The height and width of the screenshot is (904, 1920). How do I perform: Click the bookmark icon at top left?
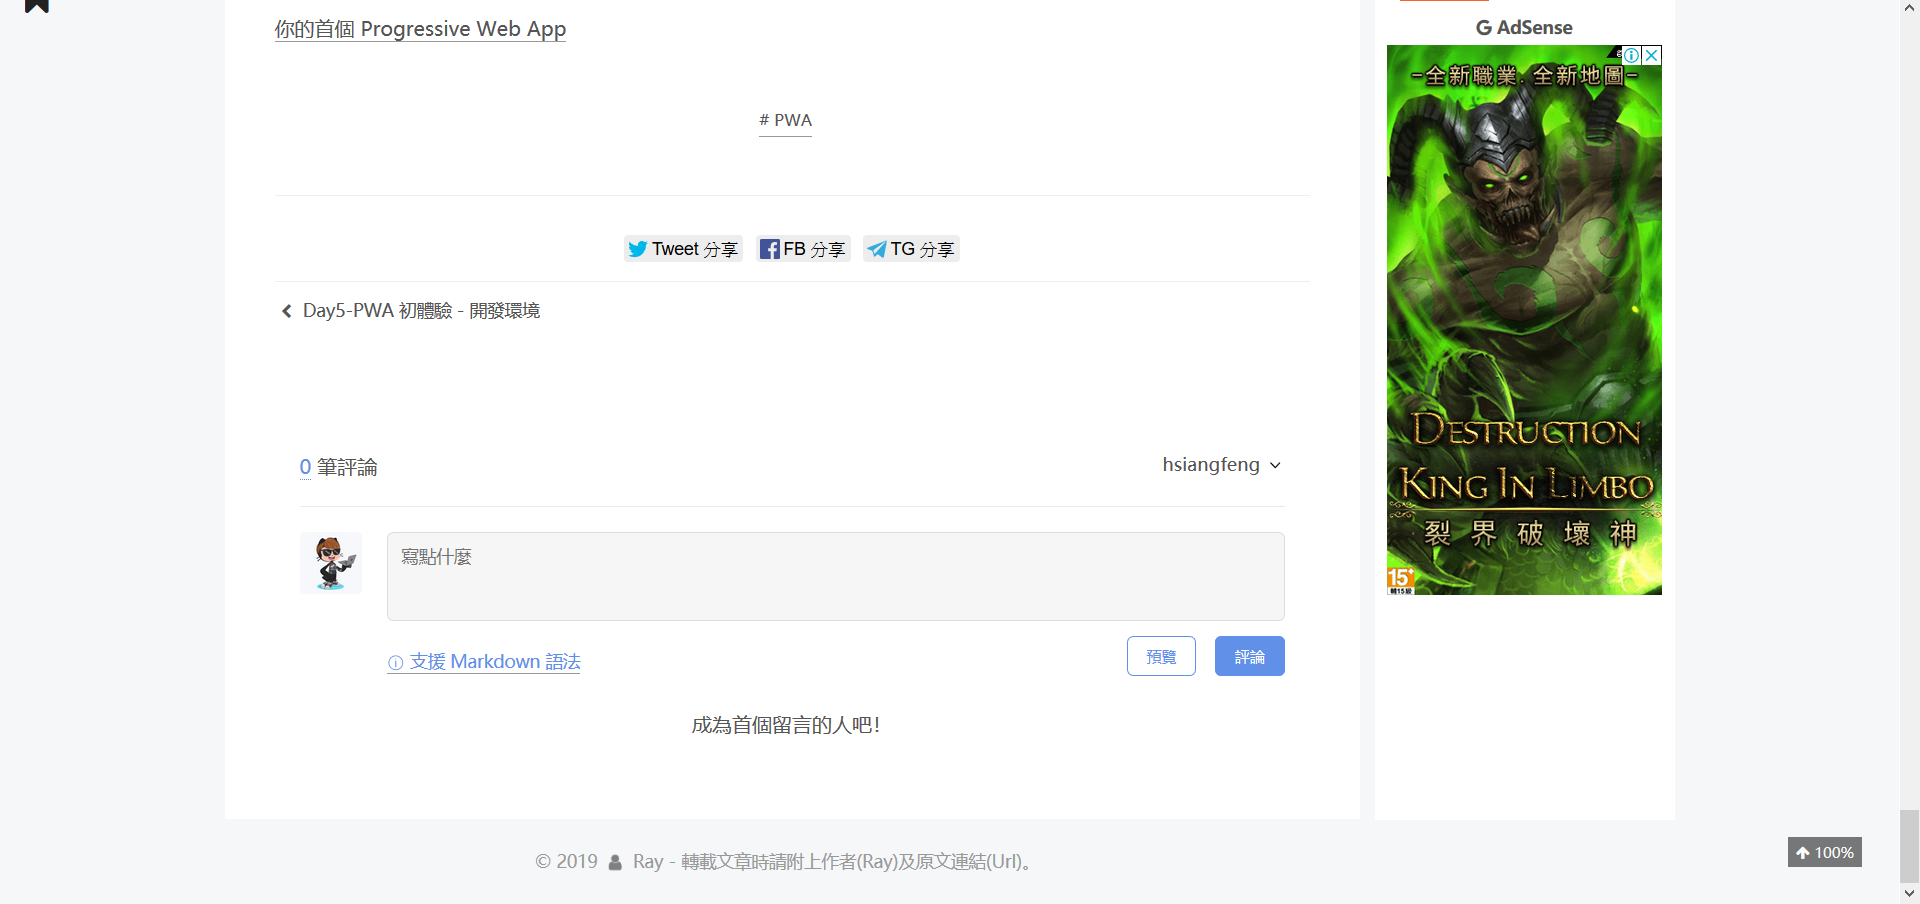(x=37, y=5)
